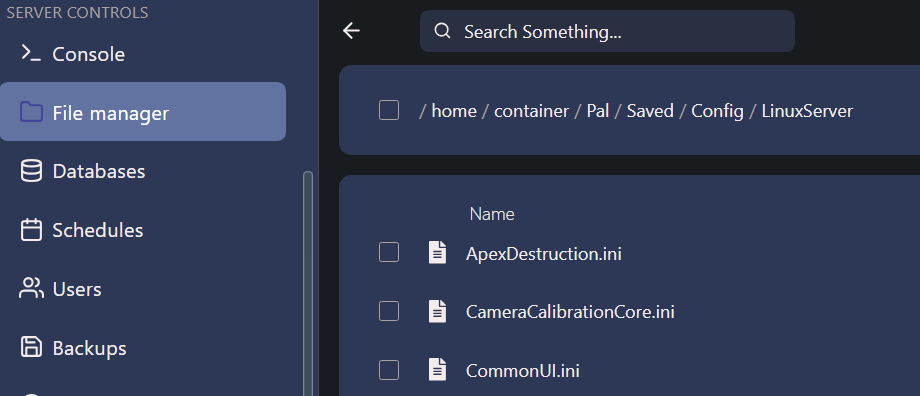The height and width of the screenshot is (396, 920).
Task: Check the box for ApexDestruction.ini
Action: [x=388, y=252]
